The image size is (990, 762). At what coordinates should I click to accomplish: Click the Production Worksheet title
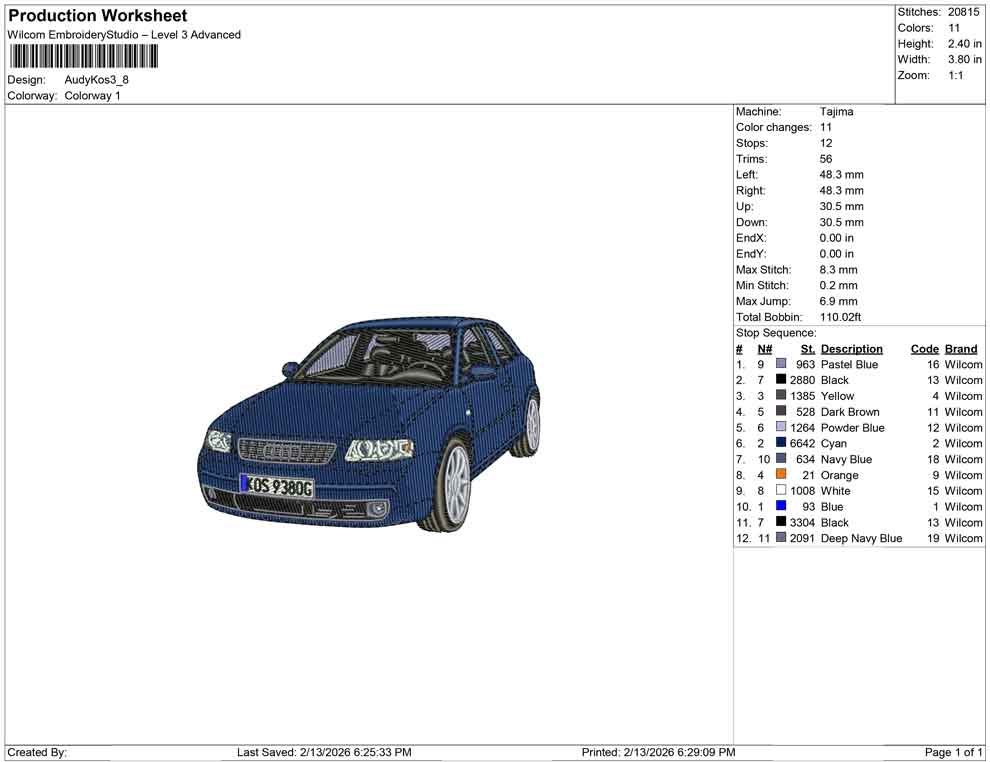coord(98,16)
